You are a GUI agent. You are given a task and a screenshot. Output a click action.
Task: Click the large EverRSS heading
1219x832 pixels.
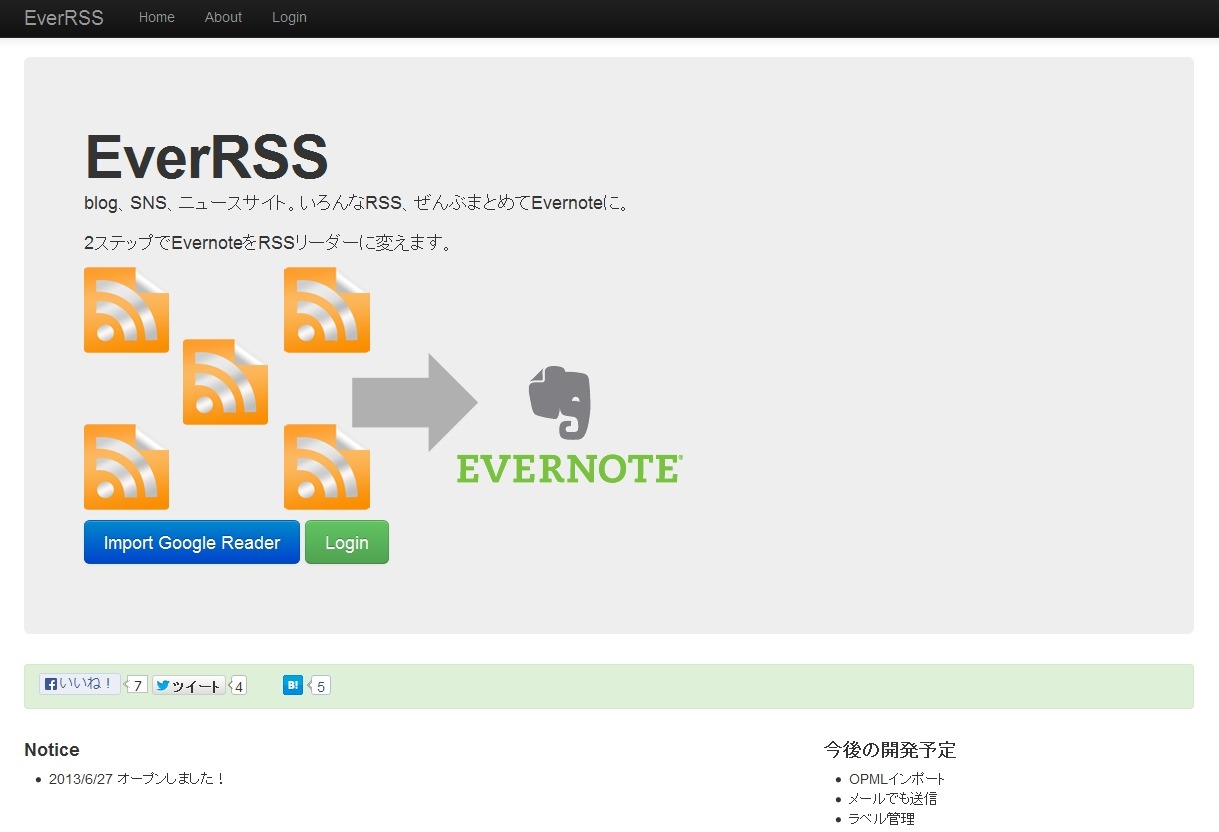coord(207,157)
